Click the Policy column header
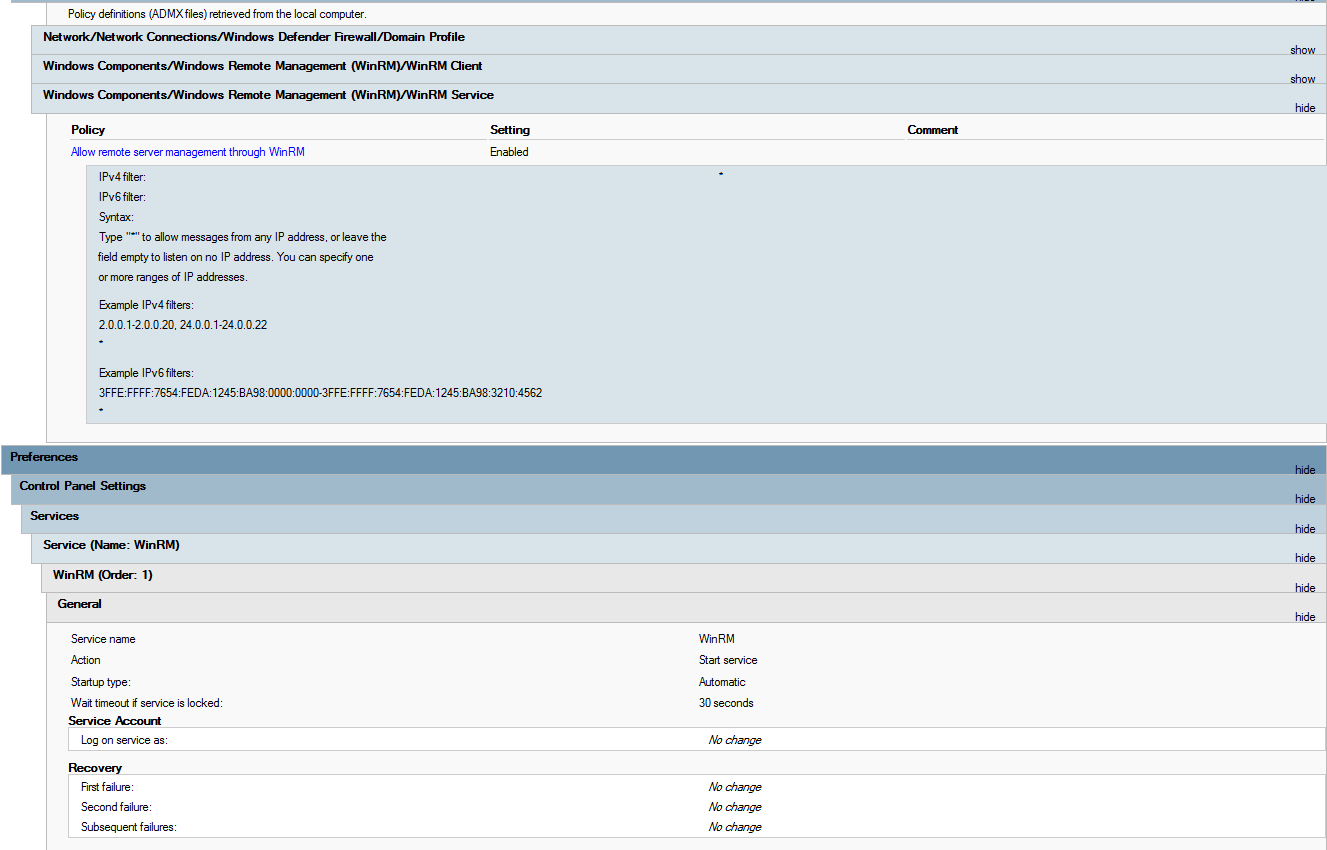The width and height of the screenshot is (1327, 850). coord(88,130)
